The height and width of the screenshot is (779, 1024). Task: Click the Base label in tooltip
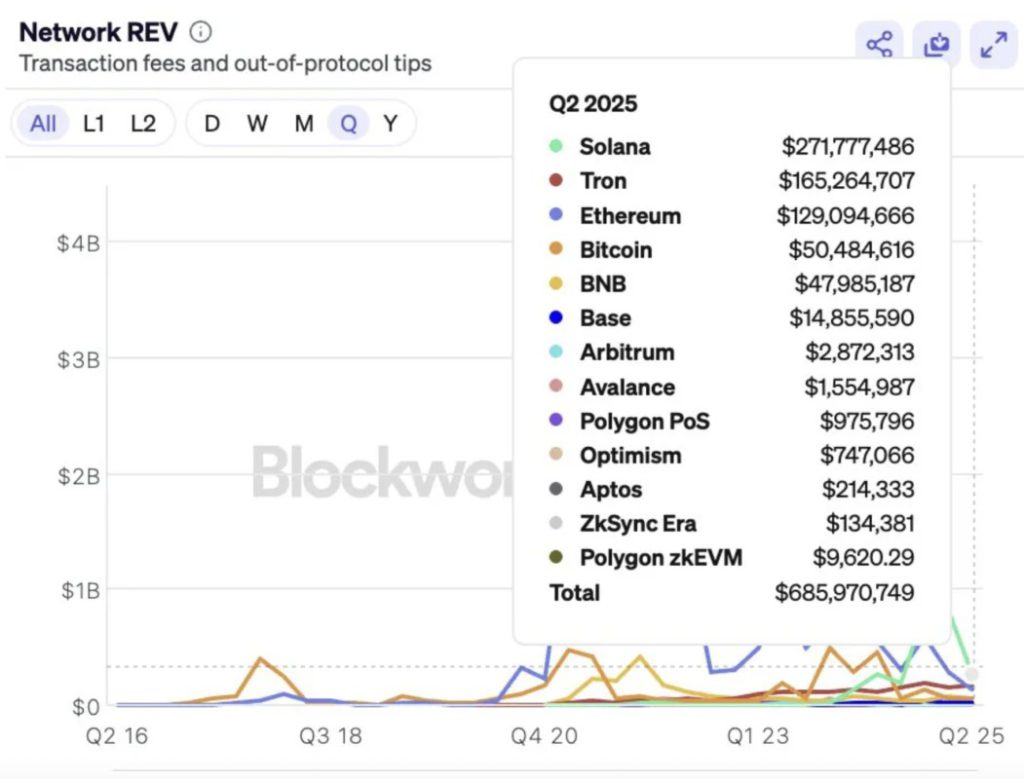point(605,318)
